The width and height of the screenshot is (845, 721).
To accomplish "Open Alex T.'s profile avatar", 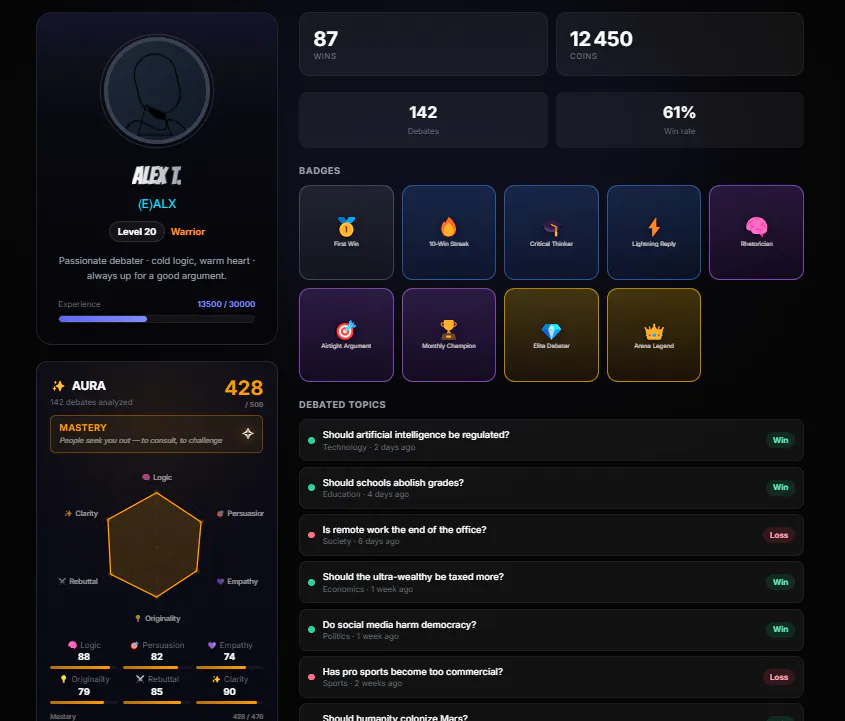I will coord(157,91).
